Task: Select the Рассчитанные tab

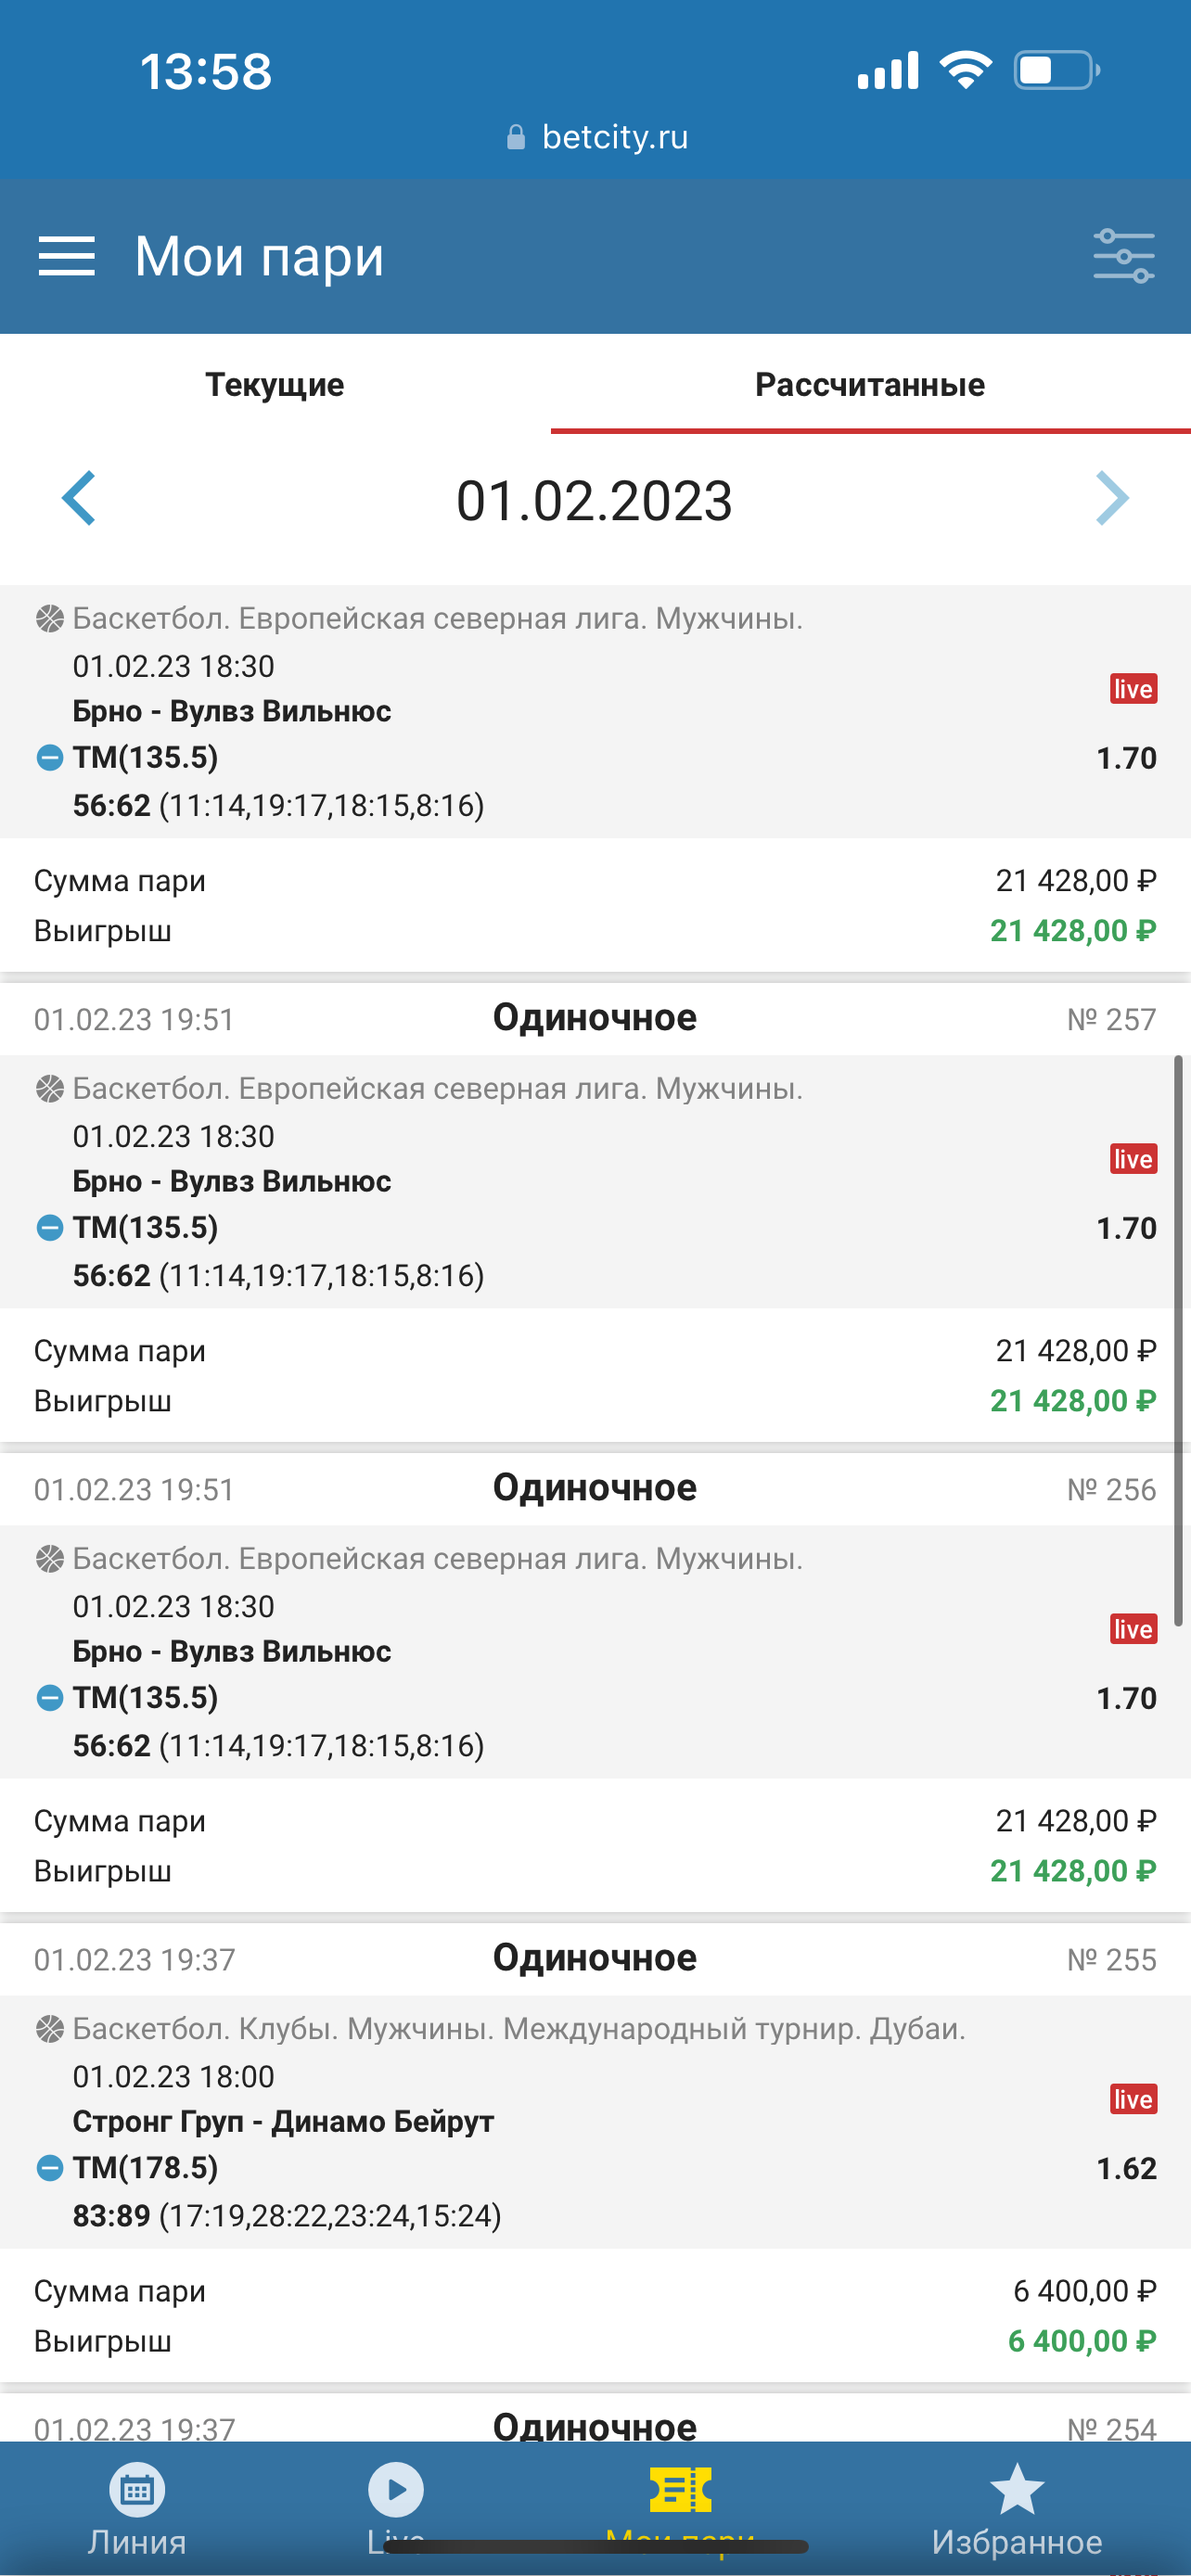Action: pyautogui.click(x=869, y=385)
